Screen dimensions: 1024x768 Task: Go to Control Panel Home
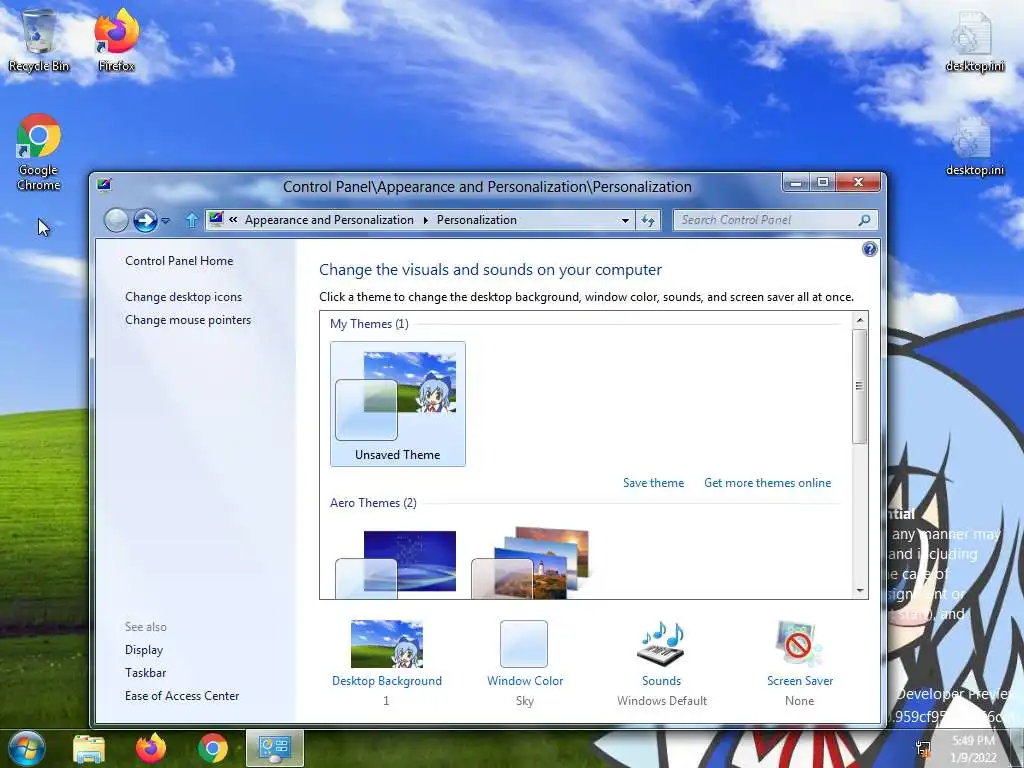(x=179, y=261)
